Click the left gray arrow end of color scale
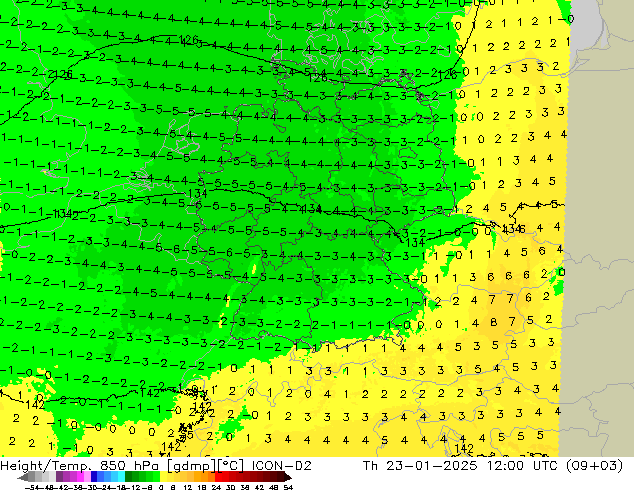Image resolution: width=634 pixels, height=490 pixels. coord(22,477)
